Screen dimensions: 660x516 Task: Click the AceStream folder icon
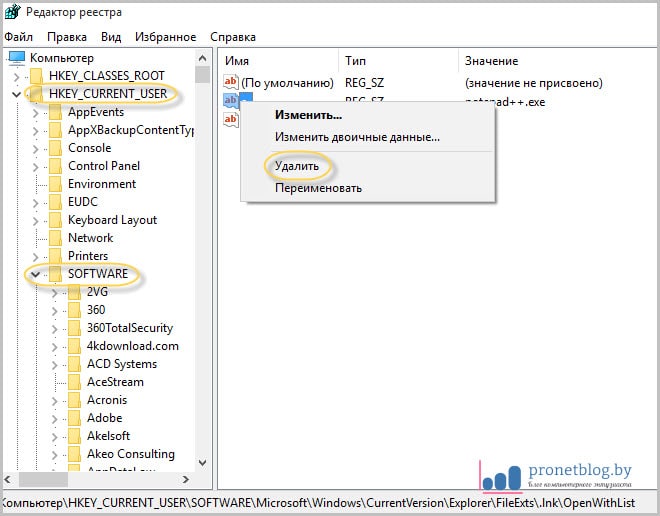point(74,382)
